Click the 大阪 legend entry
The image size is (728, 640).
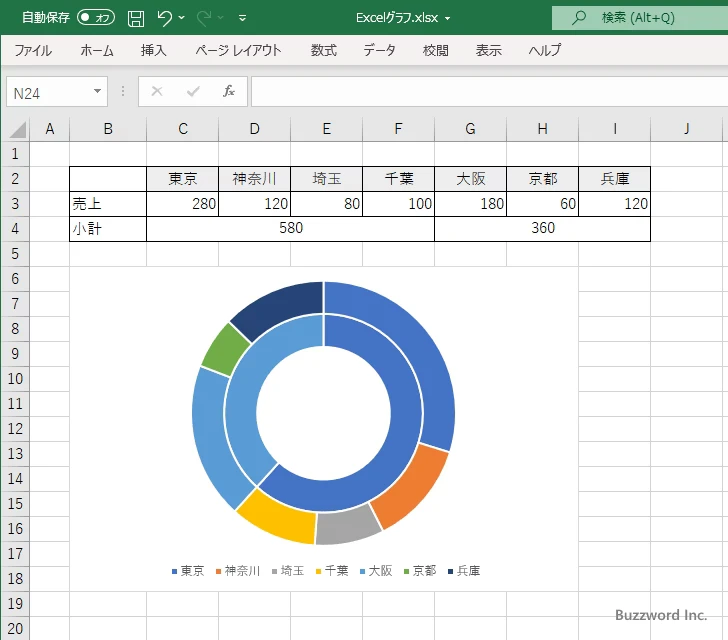[x=376, y=571]
